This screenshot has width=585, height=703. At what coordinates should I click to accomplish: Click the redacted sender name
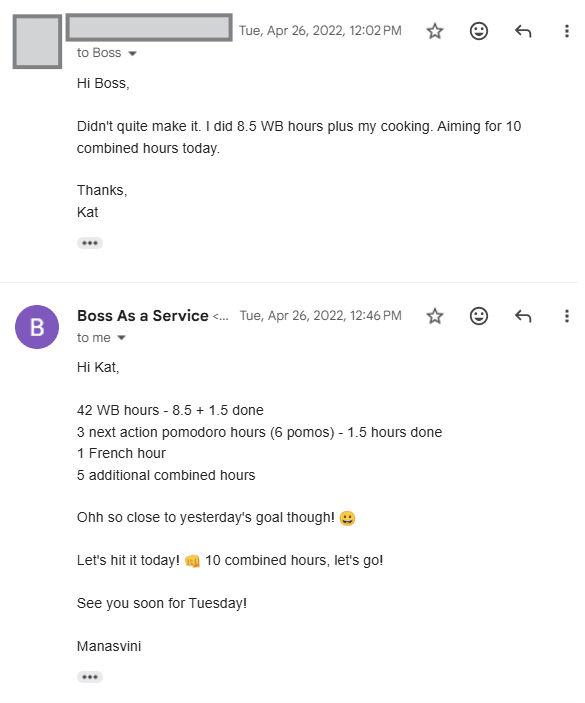tap(151, 28)
